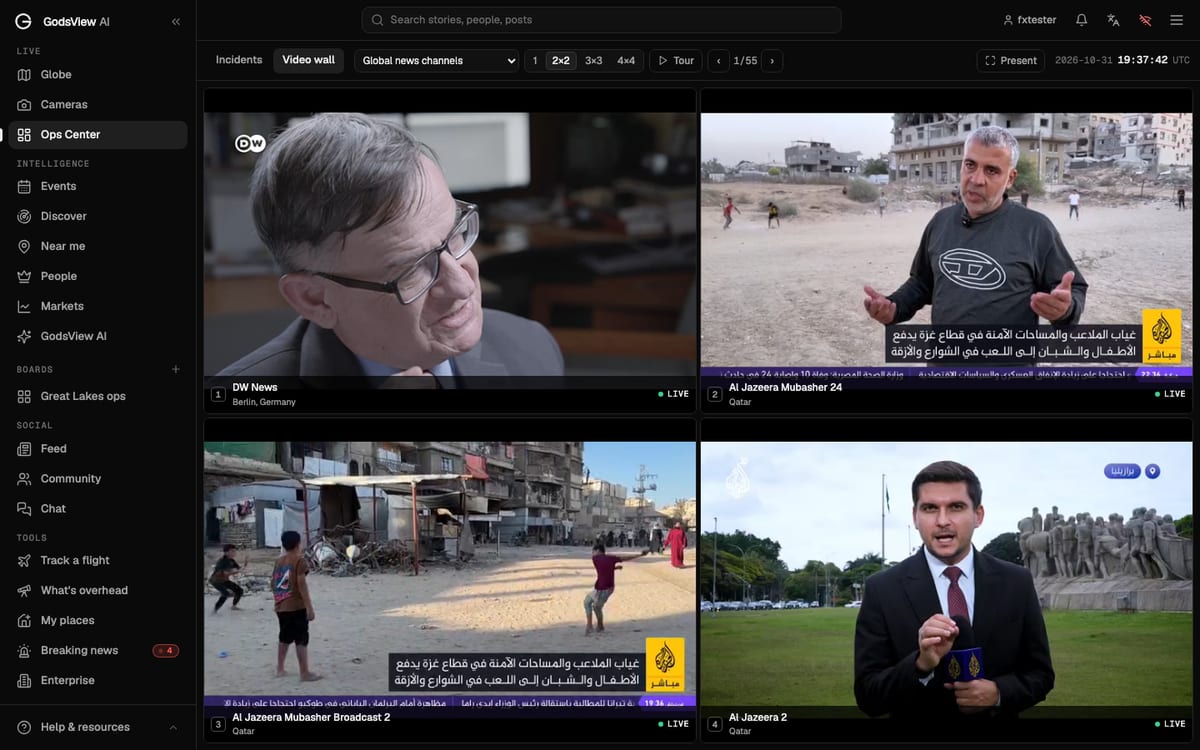The image size is (1200, 750).
Task: Select the single-tile layout 1
Action: point(535,61)
